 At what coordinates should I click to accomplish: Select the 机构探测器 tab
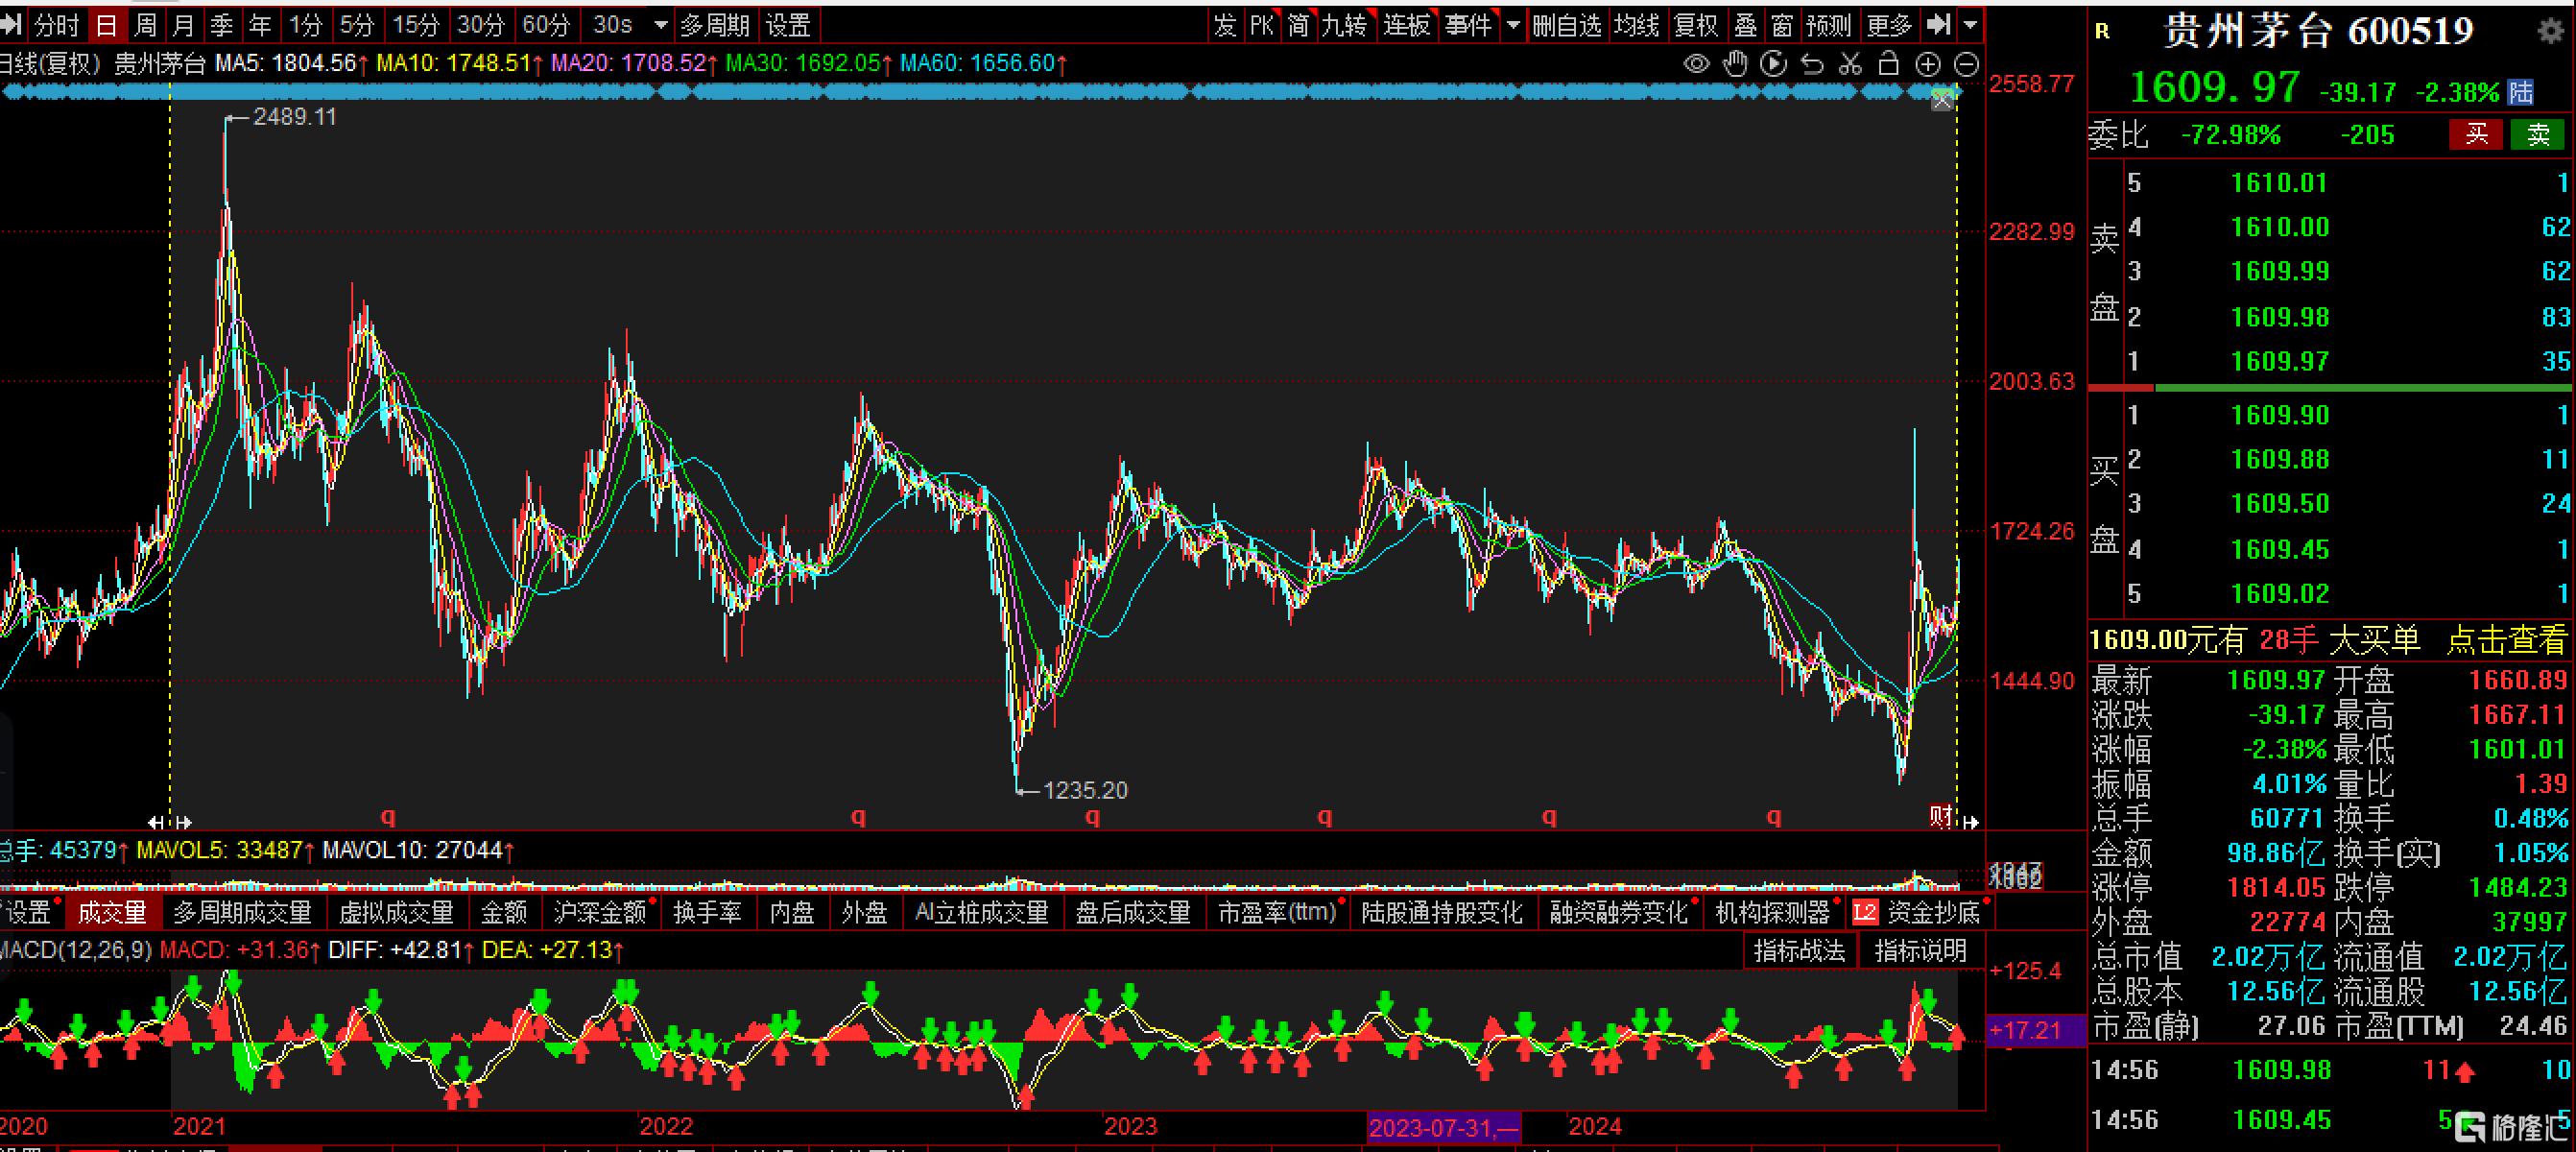[1772, 912]
